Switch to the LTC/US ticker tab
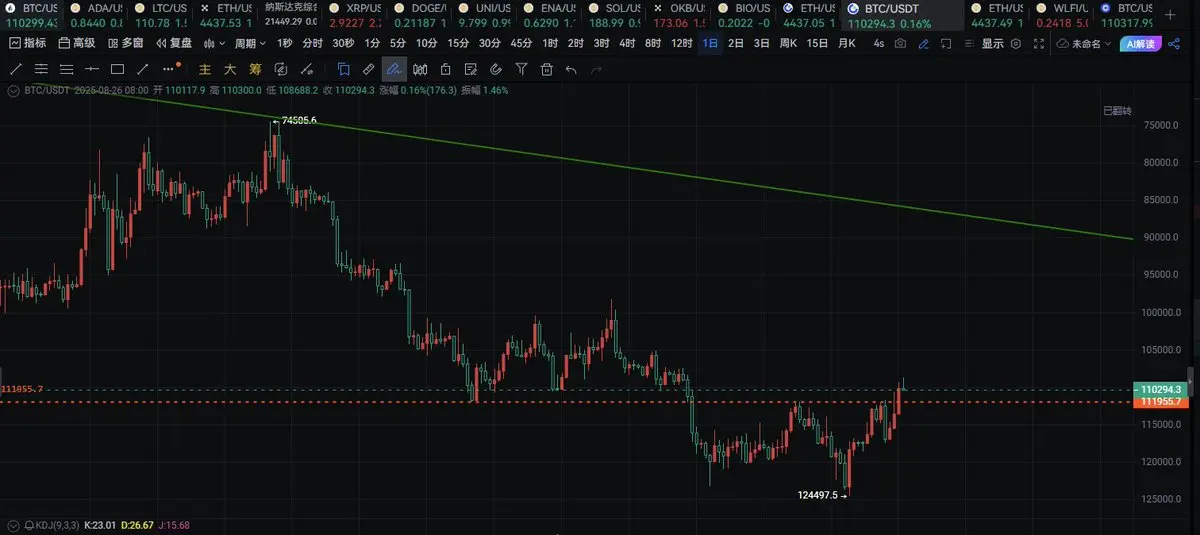Image resolution: width=1200 pixels, height=535 pixels. [160, 14]
